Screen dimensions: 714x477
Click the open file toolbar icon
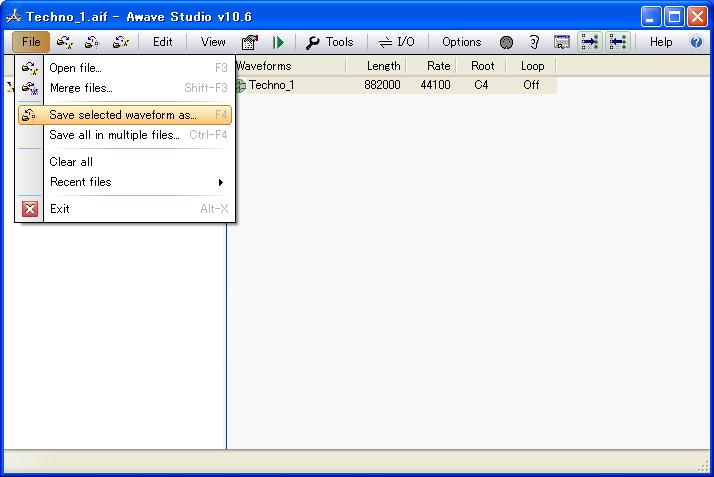click(65, 42)
